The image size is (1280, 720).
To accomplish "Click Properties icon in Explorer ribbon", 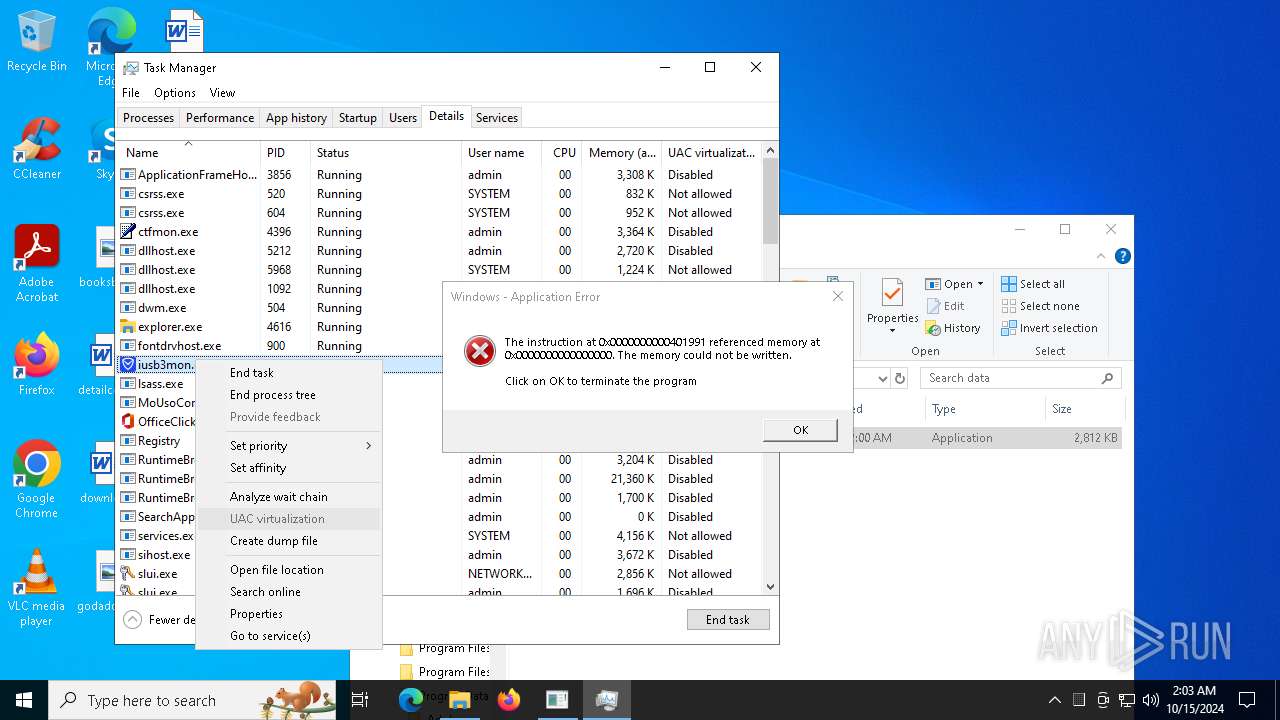I will 892,305.
